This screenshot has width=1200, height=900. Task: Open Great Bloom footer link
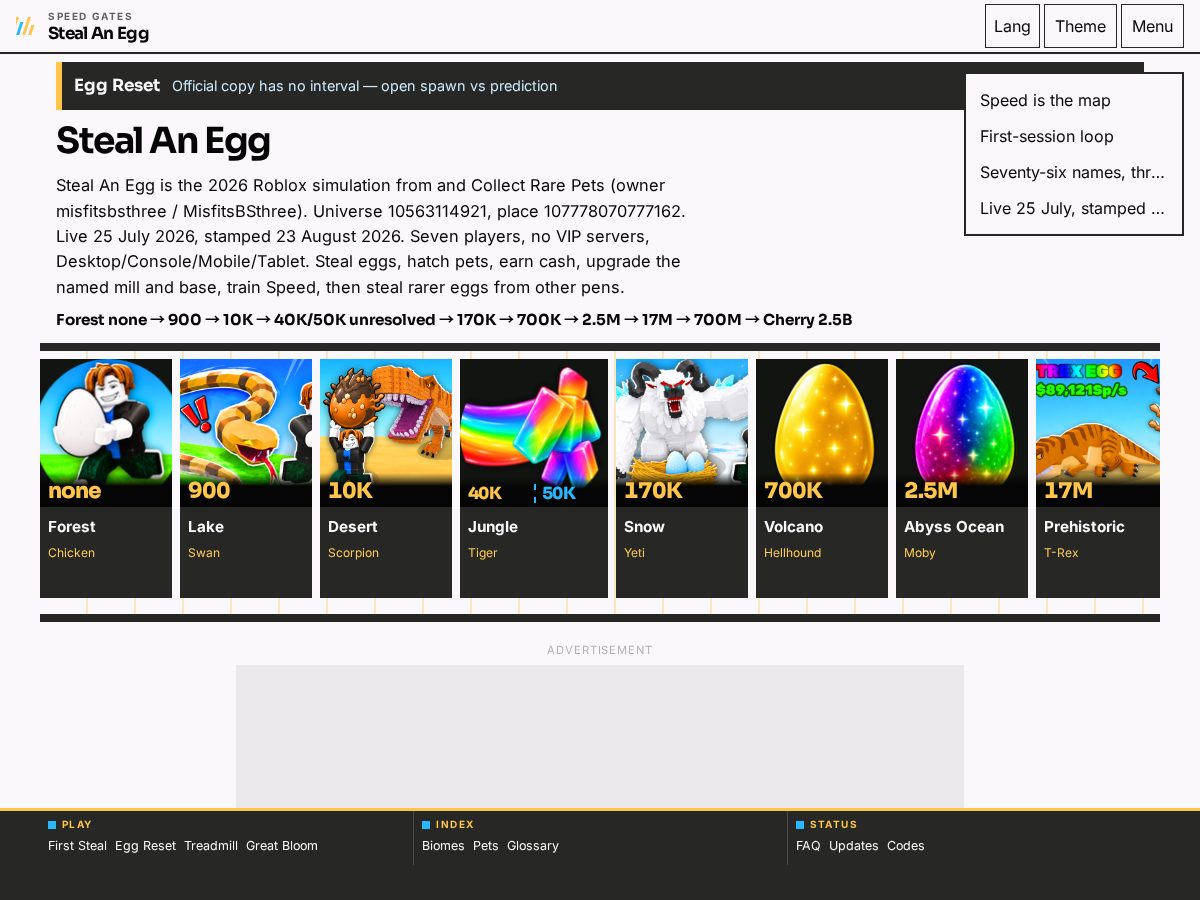282,846
